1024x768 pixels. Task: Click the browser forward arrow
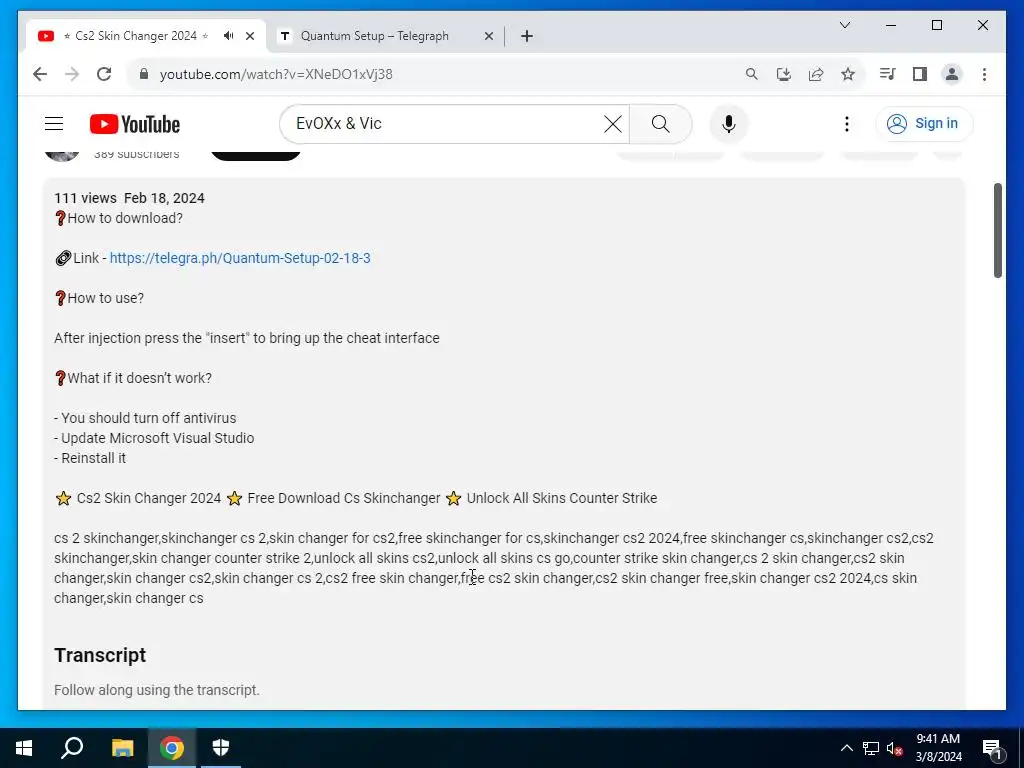(x=72, y=74)
